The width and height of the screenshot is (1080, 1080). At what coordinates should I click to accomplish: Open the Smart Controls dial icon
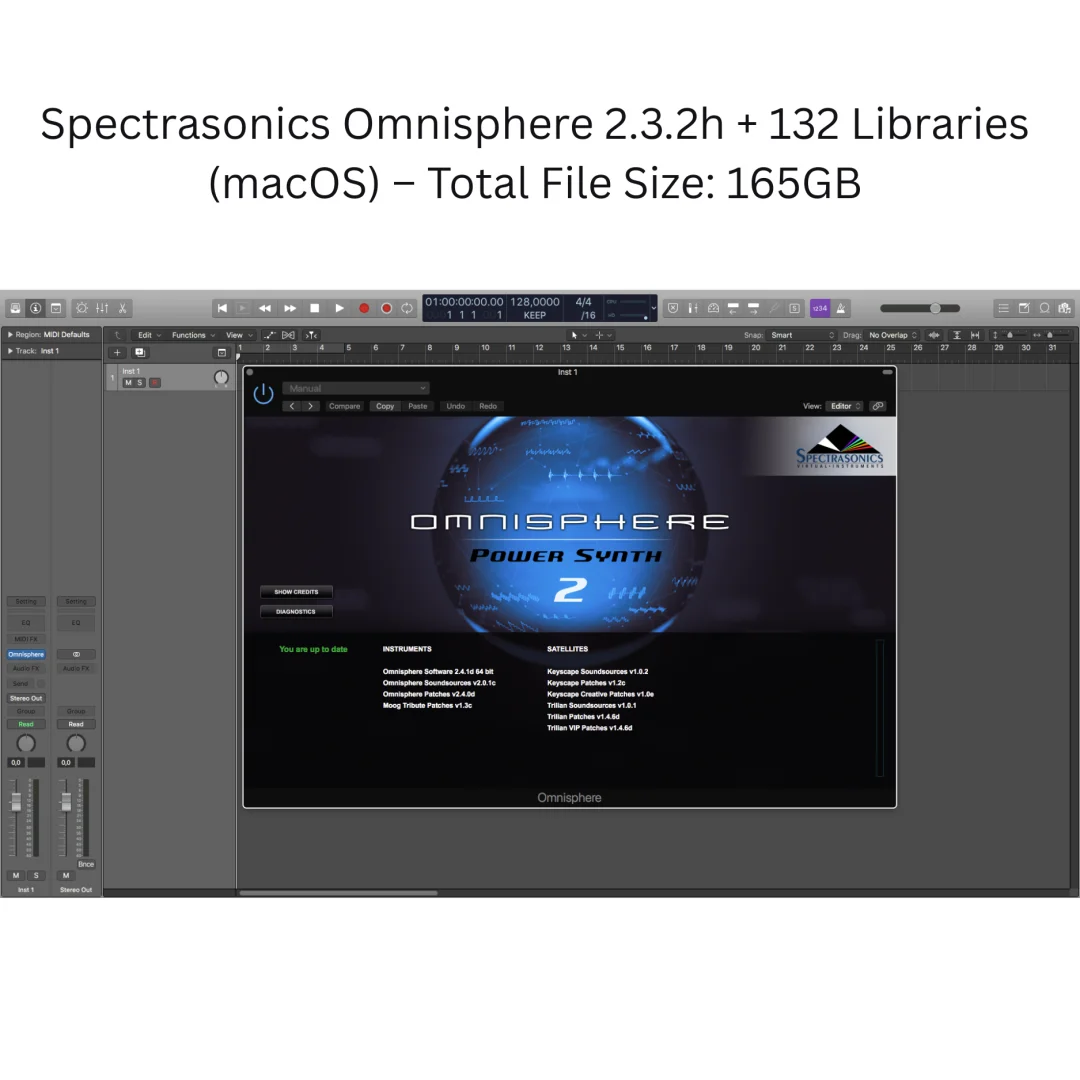tap(81, 308)
